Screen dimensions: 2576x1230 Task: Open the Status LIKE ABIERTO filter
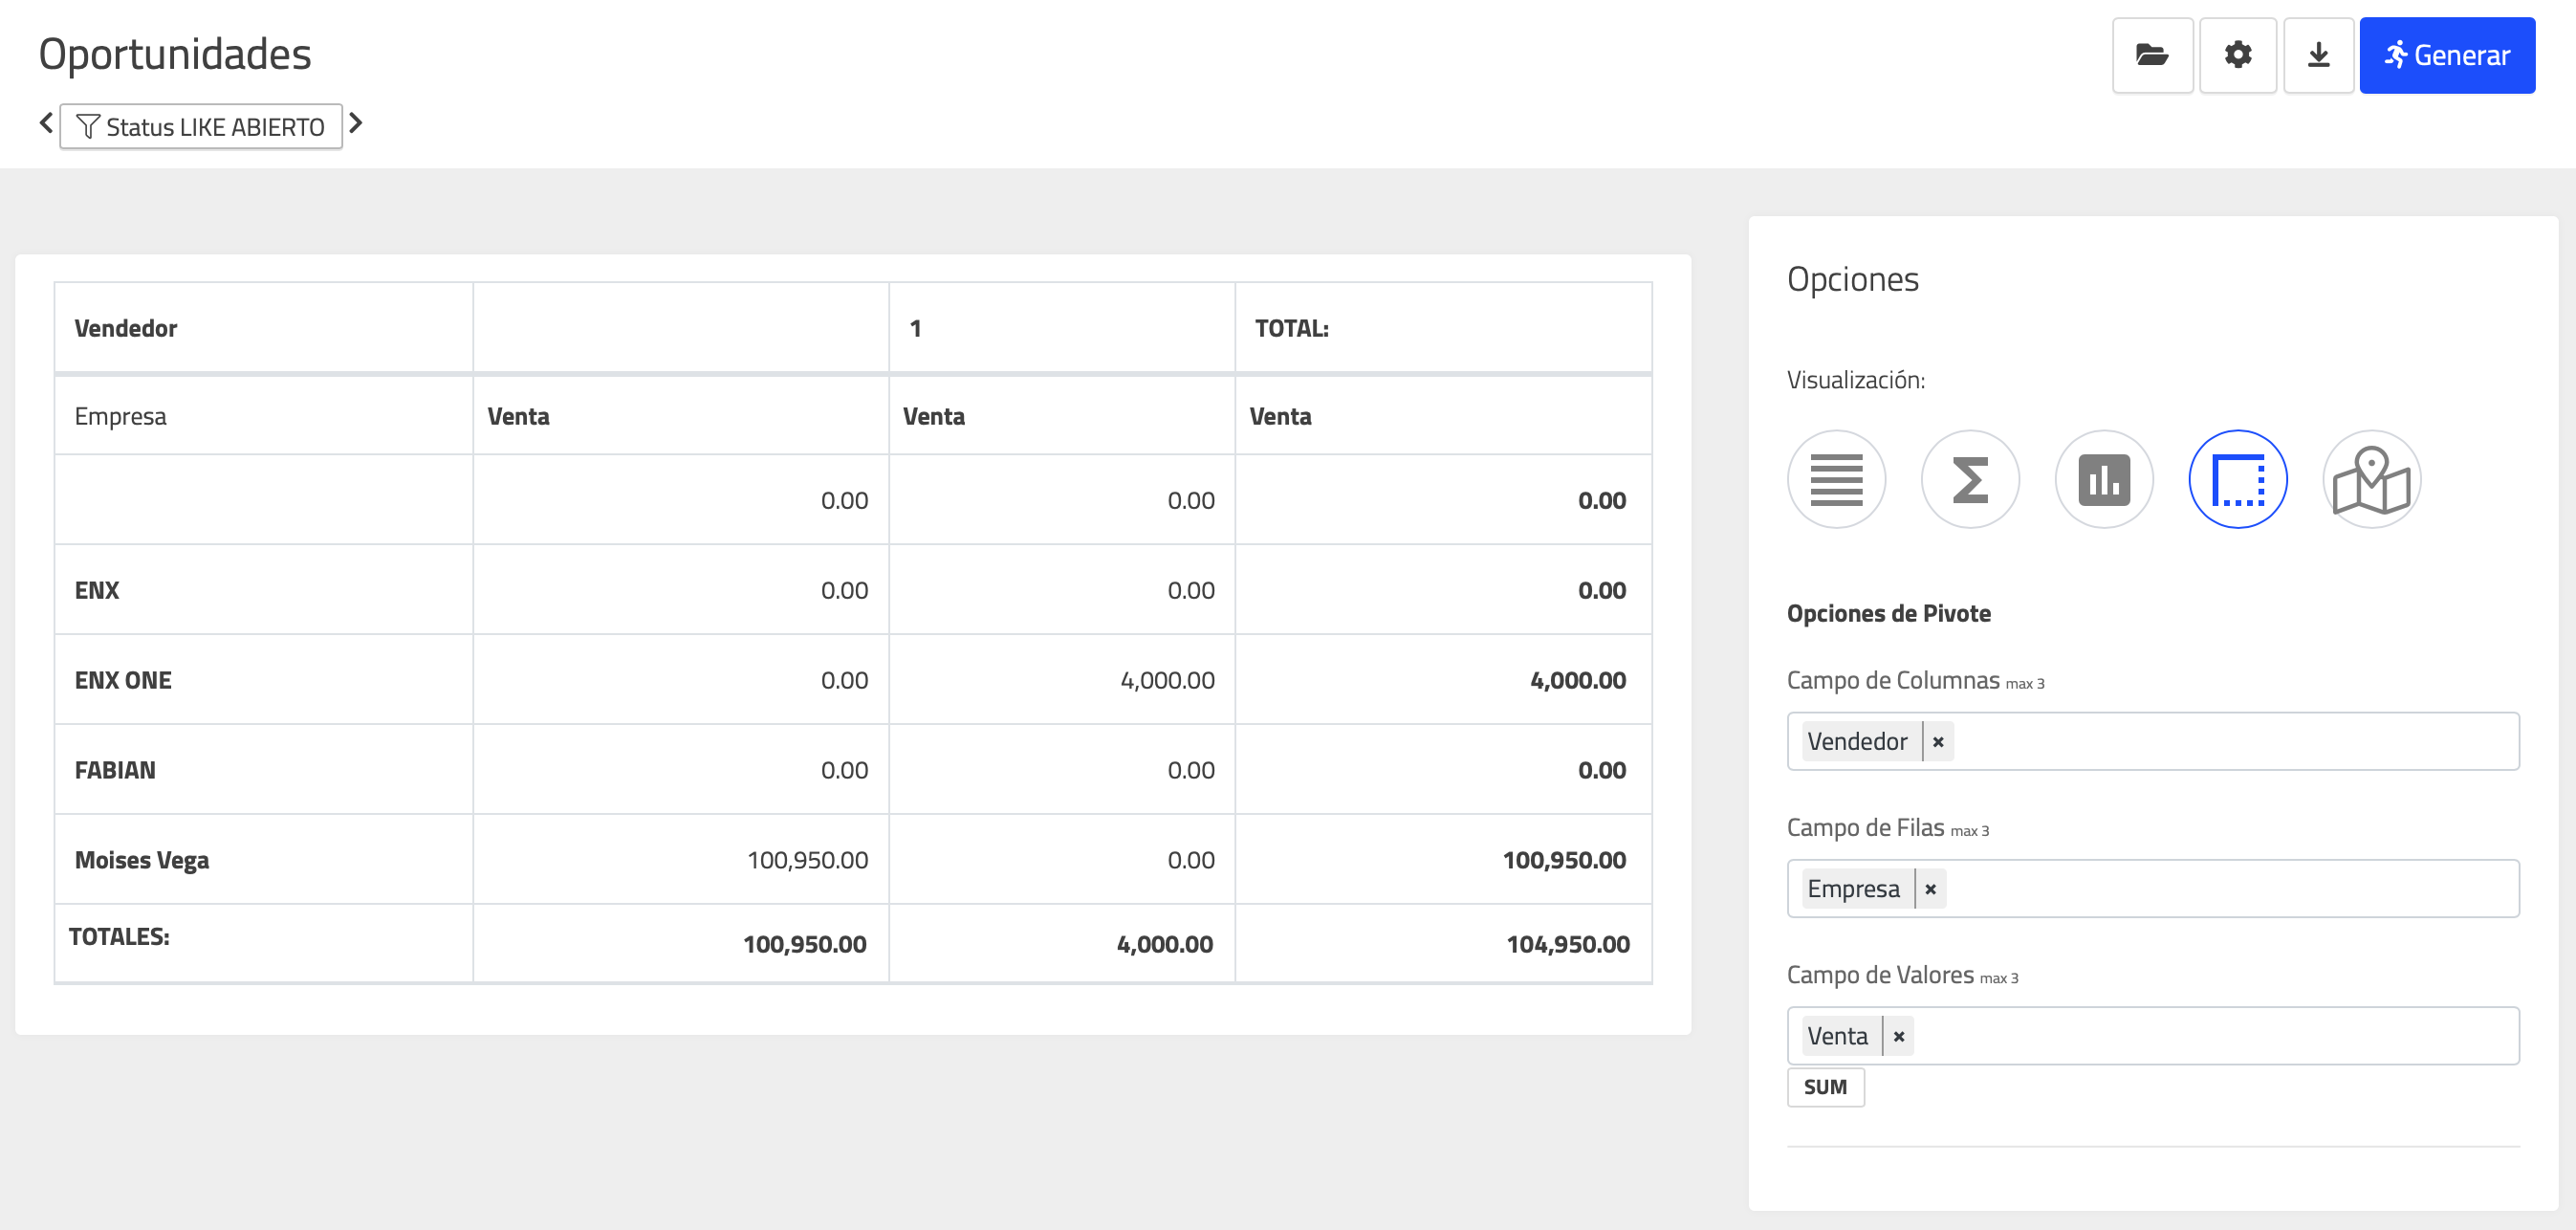click(201, 127)
